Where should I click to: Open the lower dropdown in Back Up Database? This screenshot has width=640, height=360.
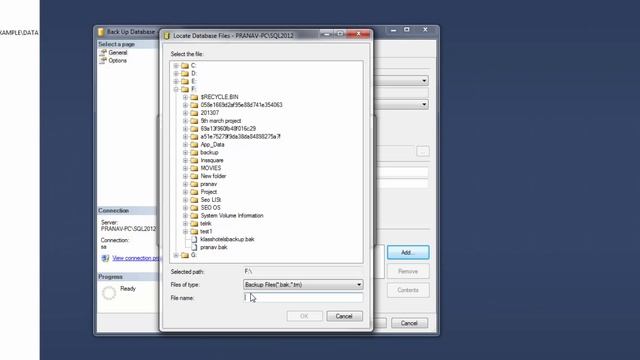424,104
